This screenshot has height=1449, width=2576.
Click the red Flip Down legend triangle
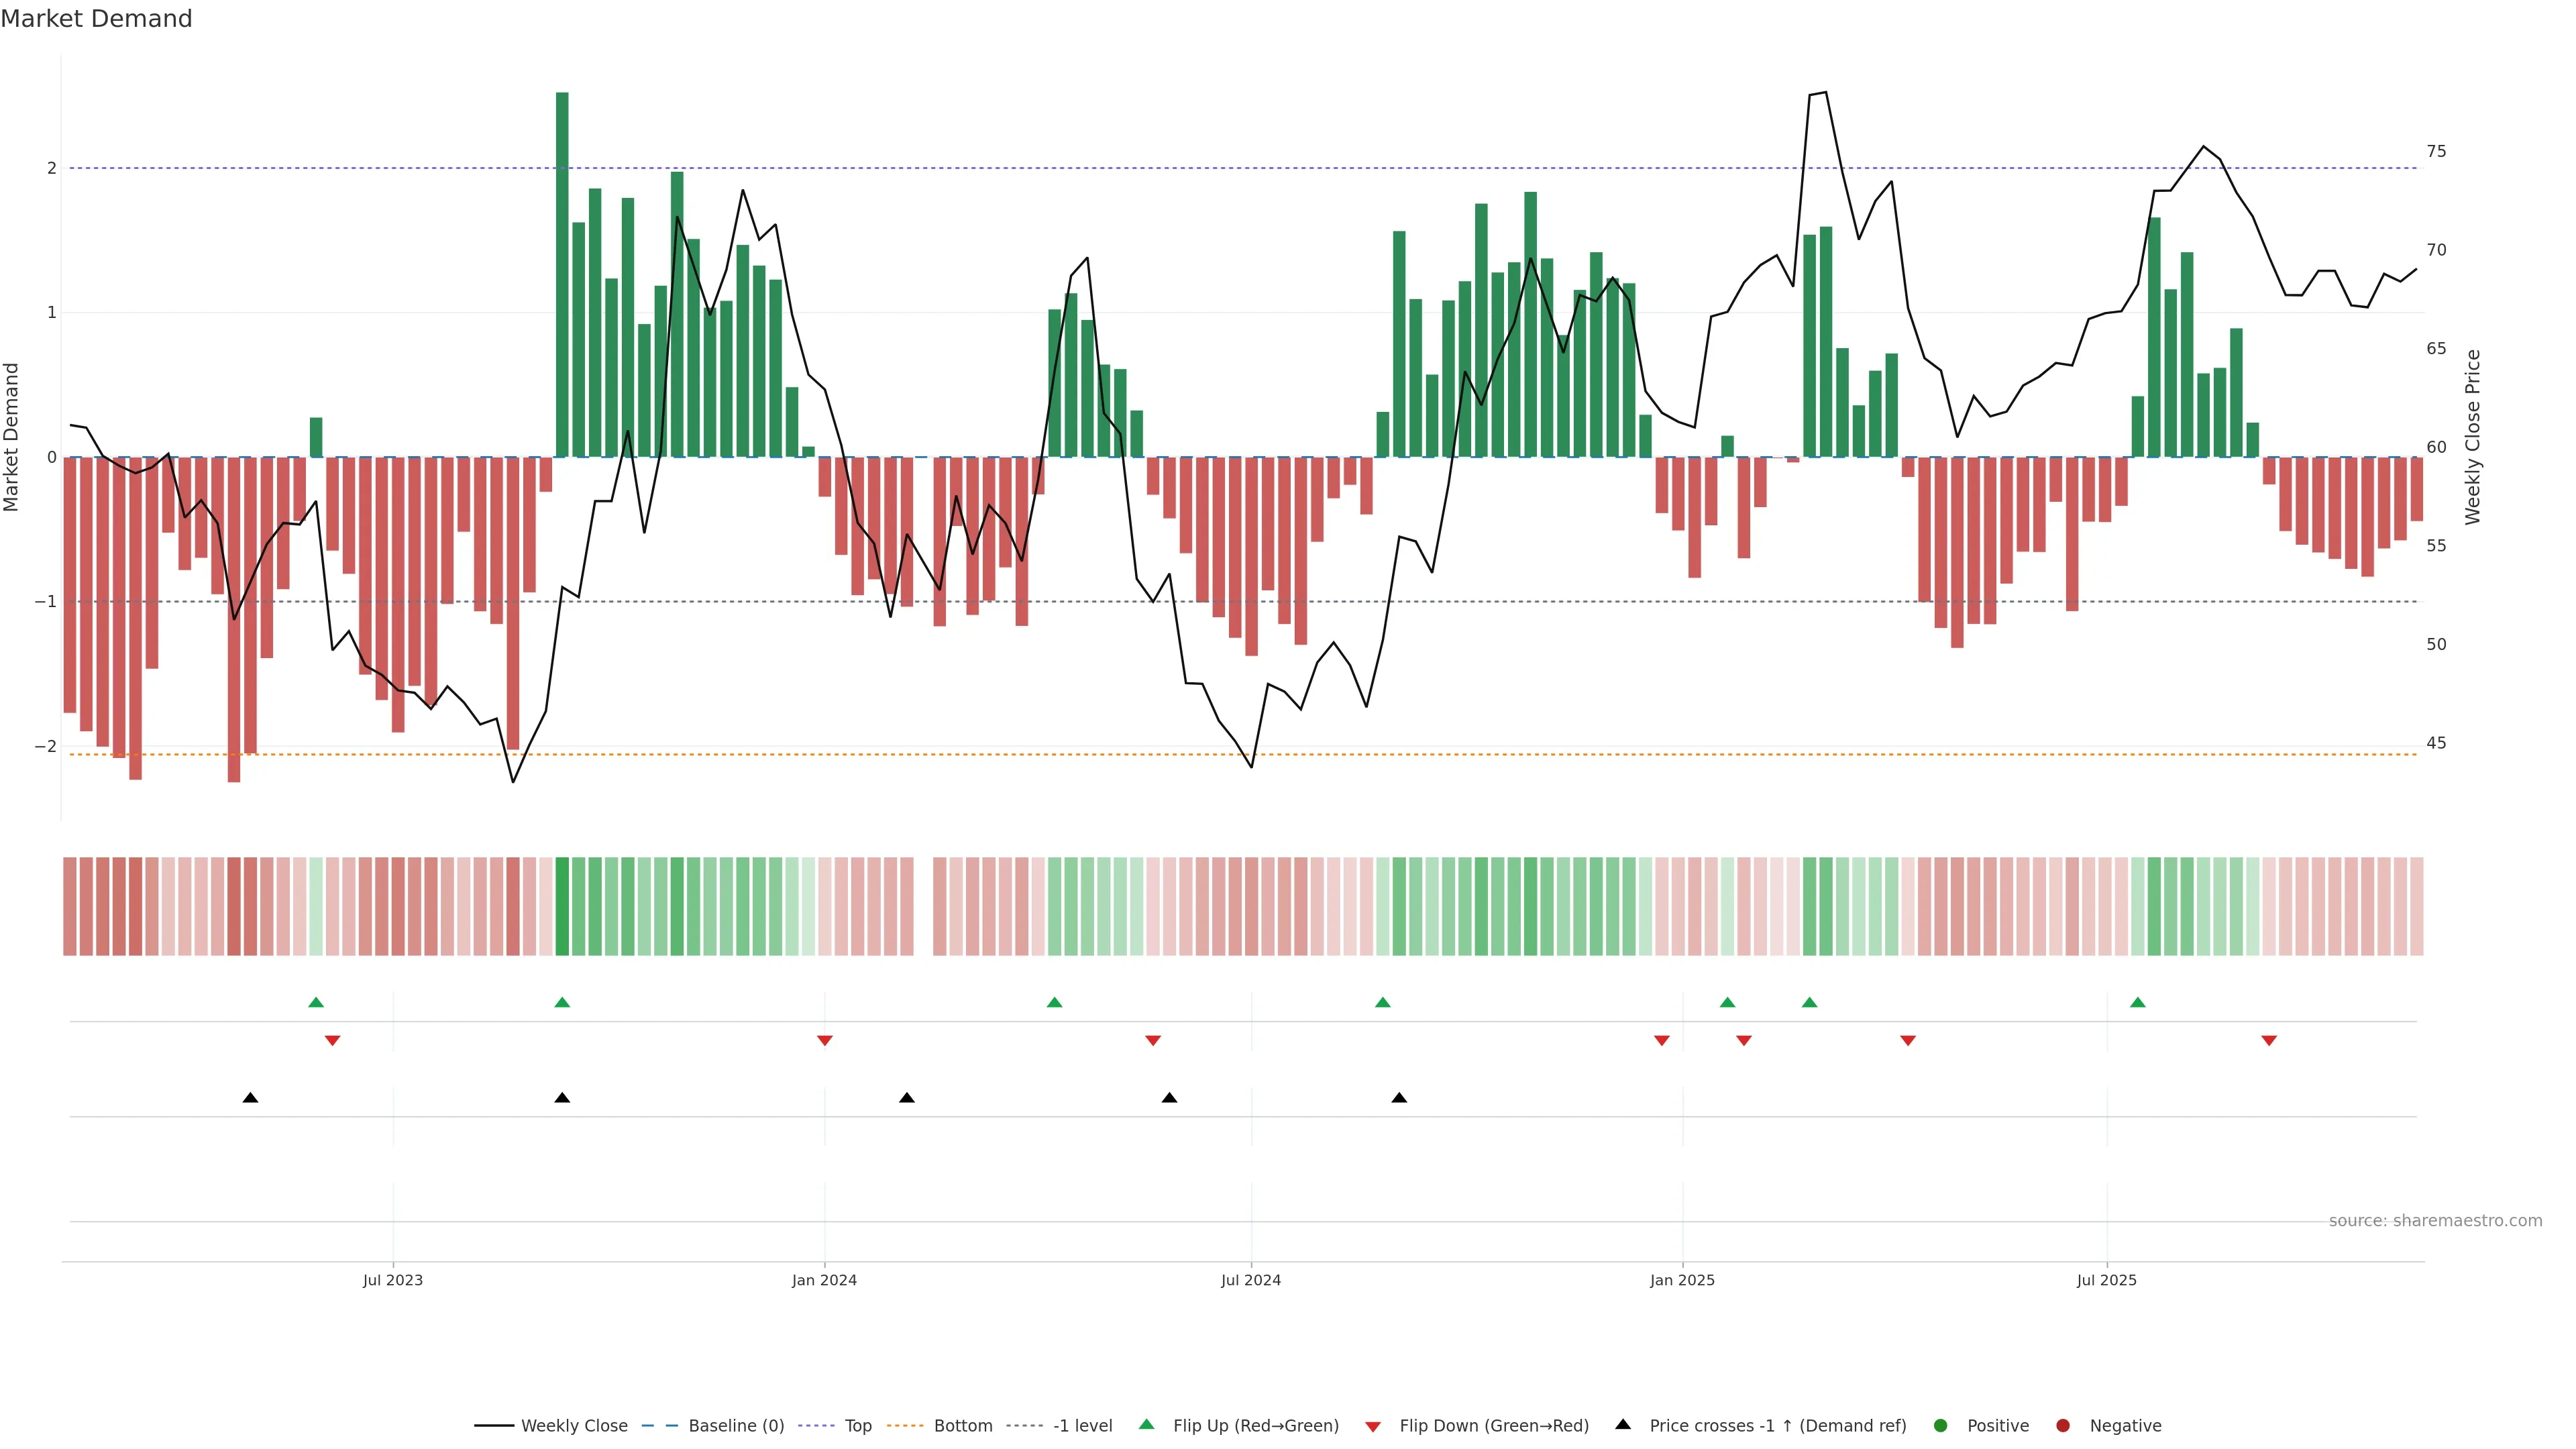(x=1373, y=1427)
